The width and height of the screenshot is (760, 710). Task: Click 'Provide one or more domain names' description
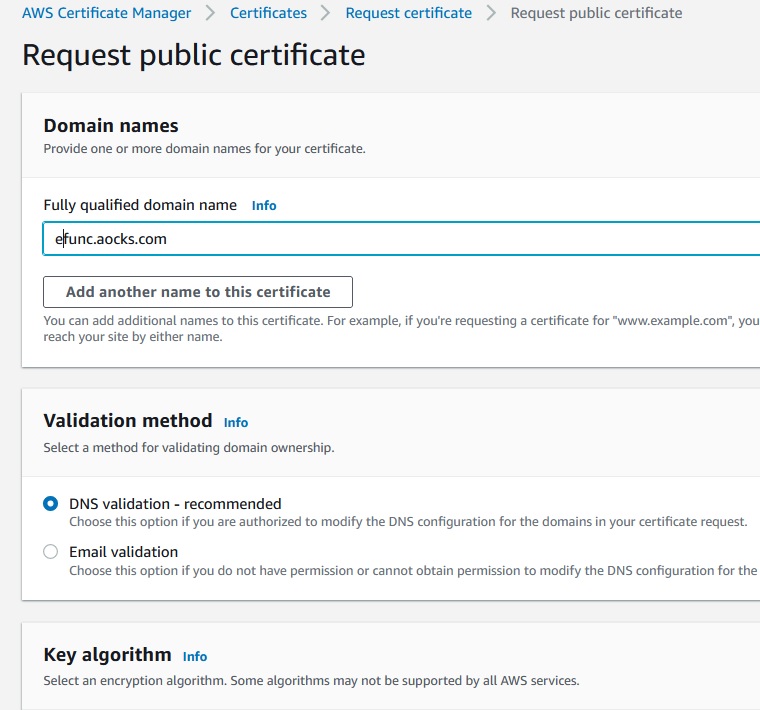coord(205,148)
